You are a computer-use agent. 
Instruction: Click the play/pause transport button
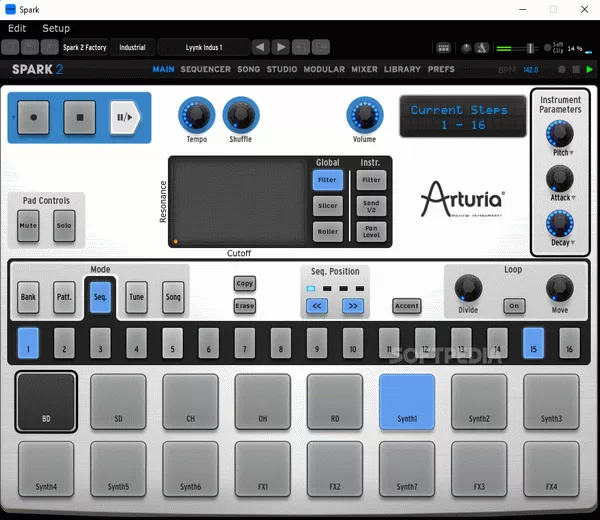[x=126, y=117]
